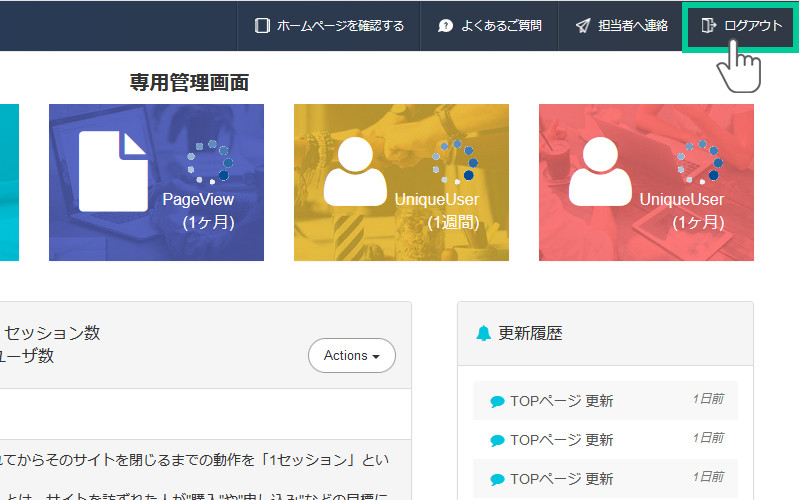Click the FAQ speech bubble icon
The height and width of the screenshot is (500, 800).
coord(446,25)
